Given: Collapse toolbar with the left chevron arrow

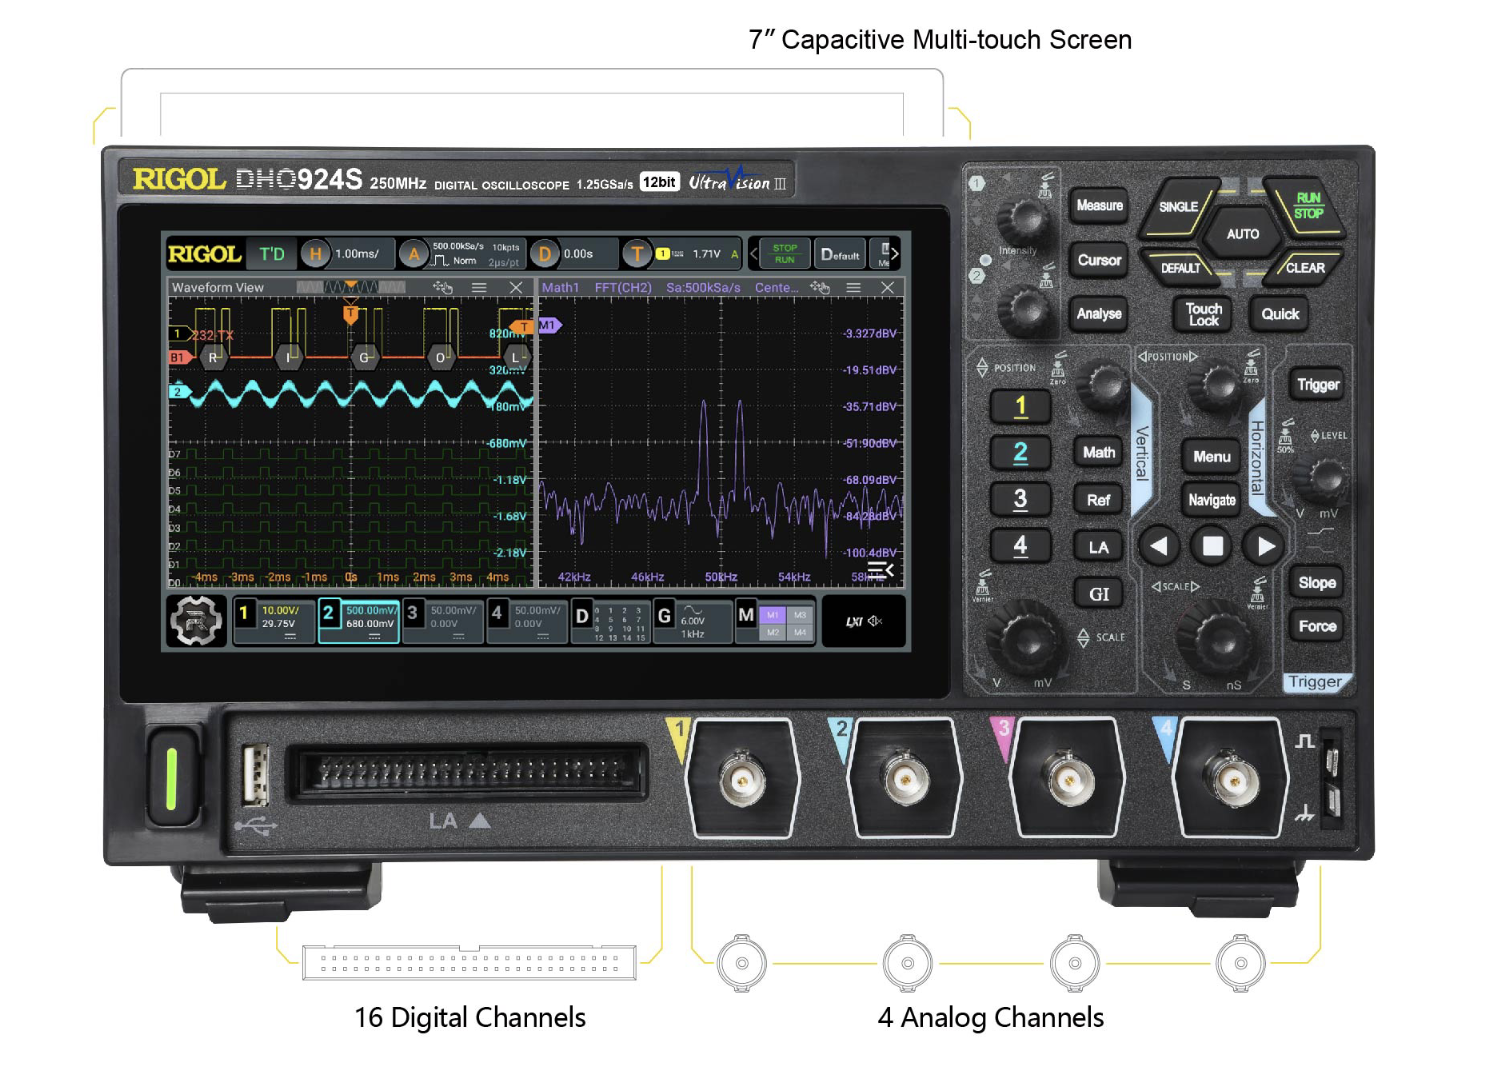Looking at the screenshot, I should coord(754,254).
